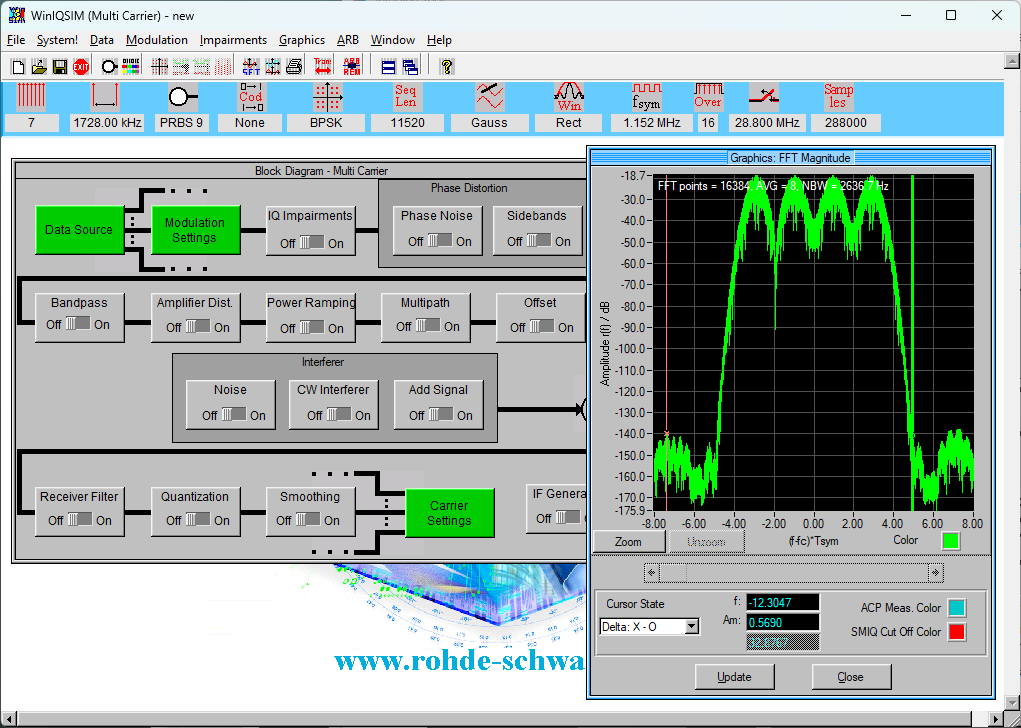Image resolution: width=1021 pixels, height=728 pixels.
Task: Click the color bars toolbar icon
Action: (131, 66)
